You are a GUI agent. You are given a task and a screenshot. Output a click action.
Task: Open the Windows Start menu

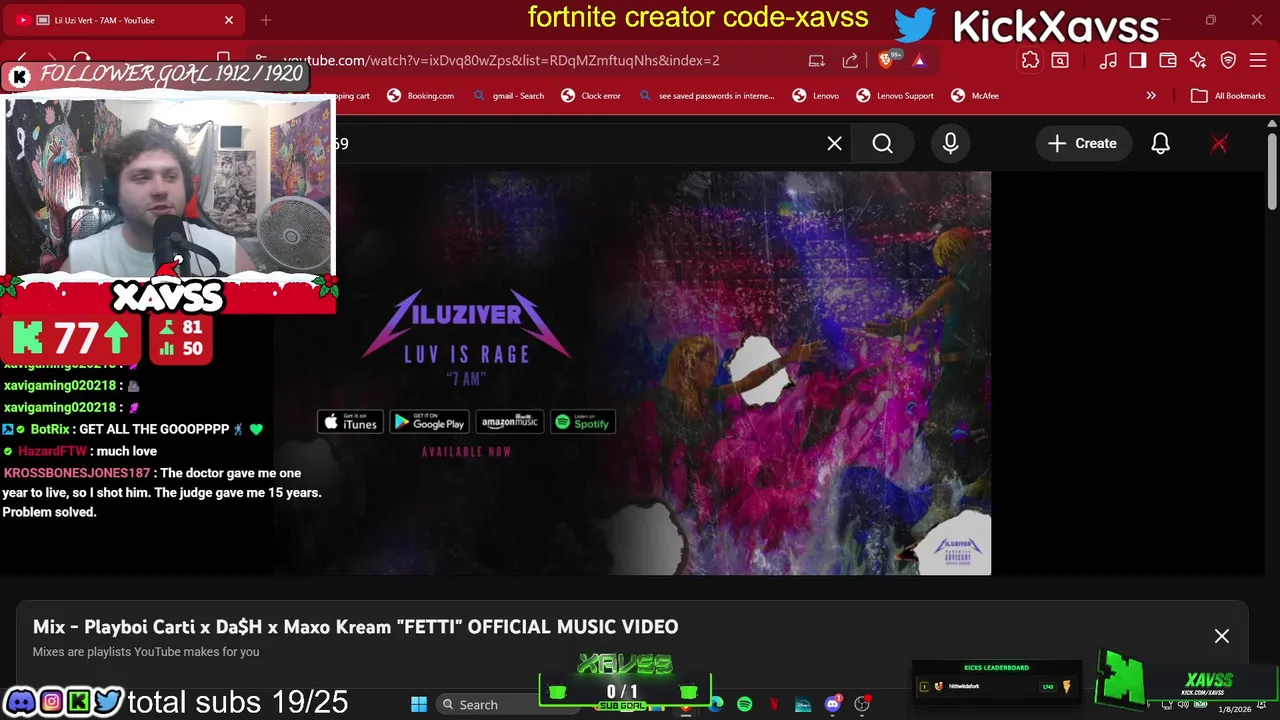tap(419, 704)
